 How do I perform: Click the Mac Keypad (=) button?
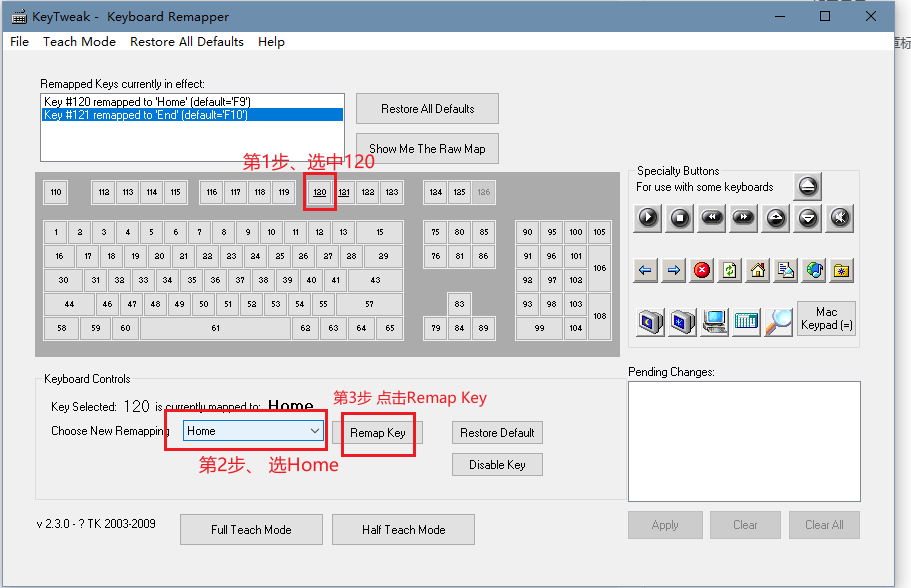tap(826, 318)
